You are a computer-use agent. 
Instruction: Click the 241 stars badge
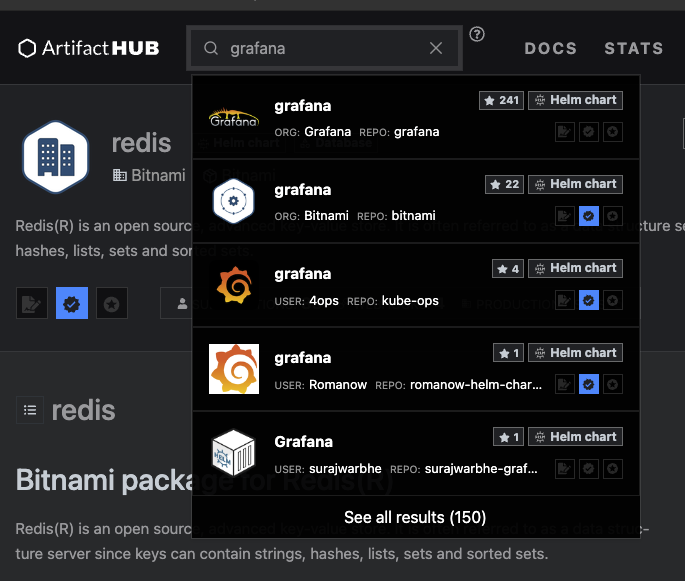[501, 100]
